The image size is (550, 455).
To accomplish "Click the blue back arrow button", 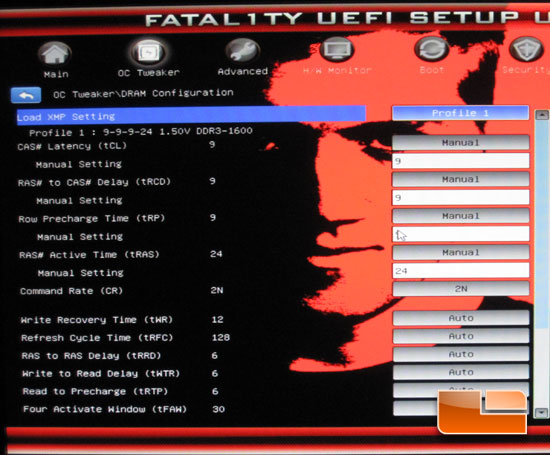I will [26, 95].
